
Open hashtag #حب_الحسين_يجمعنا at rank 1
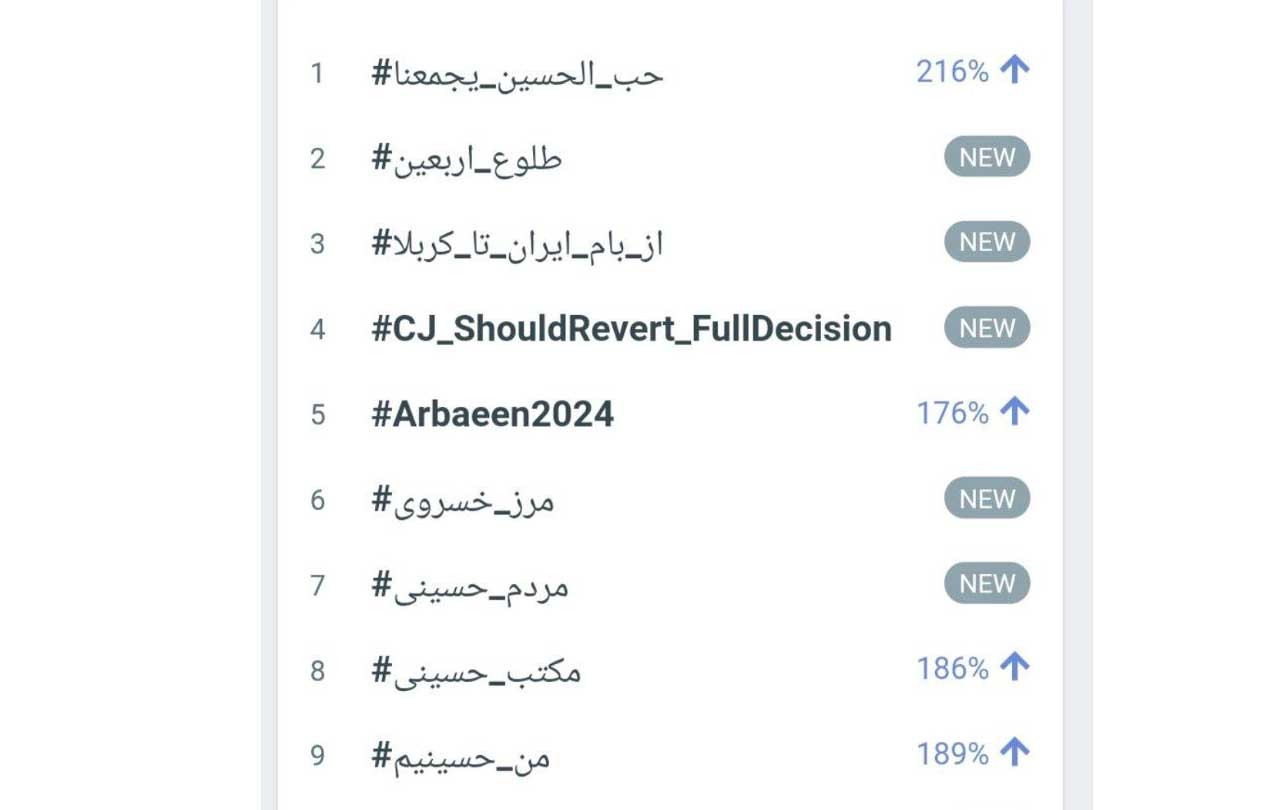pyautogui.click(x=518, y=74)
